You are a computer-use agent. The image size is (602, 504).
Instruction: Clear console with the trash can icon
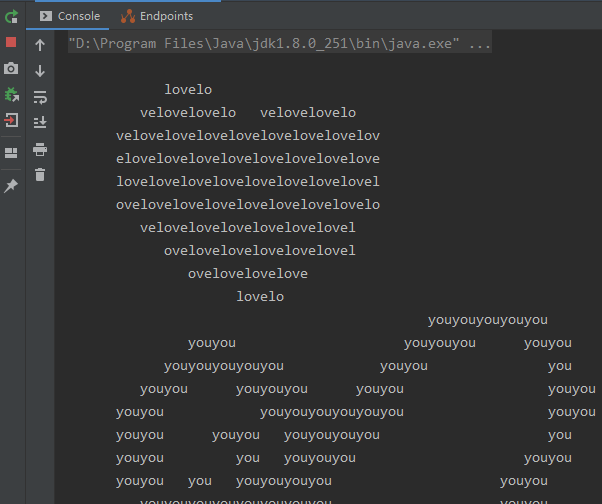(x=40, y=175)
